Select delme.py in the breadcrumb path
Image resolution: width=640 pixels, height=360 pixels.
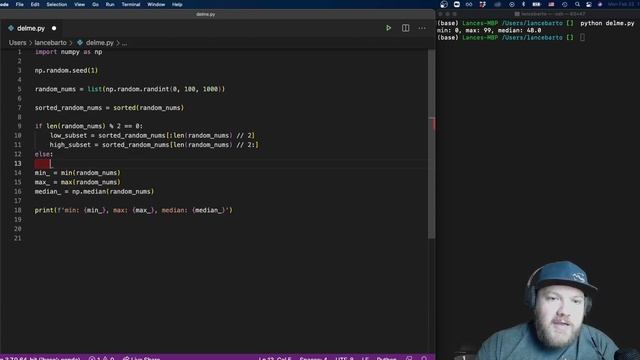[100, 42]
